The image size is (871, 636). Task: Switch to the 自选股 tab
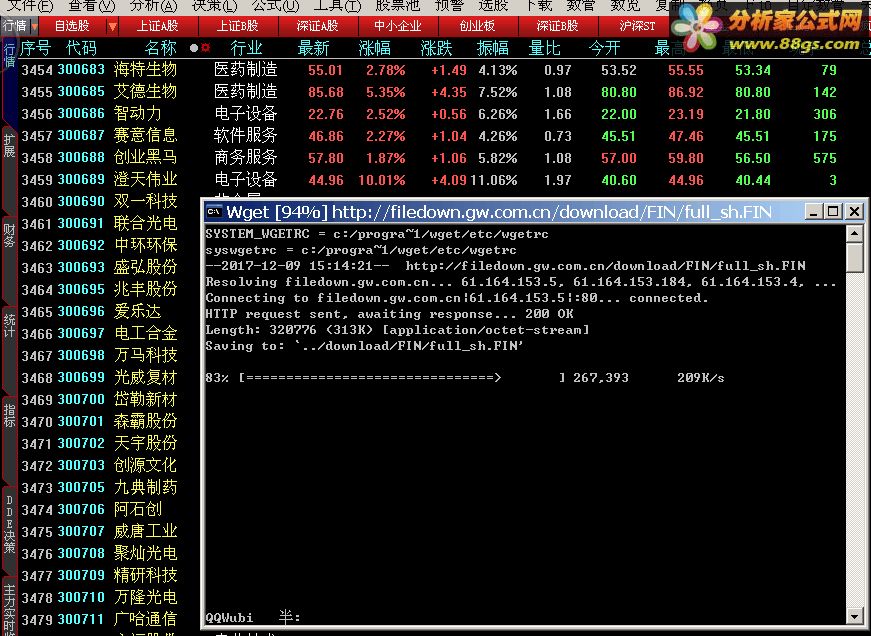click(x=72, y=26)
